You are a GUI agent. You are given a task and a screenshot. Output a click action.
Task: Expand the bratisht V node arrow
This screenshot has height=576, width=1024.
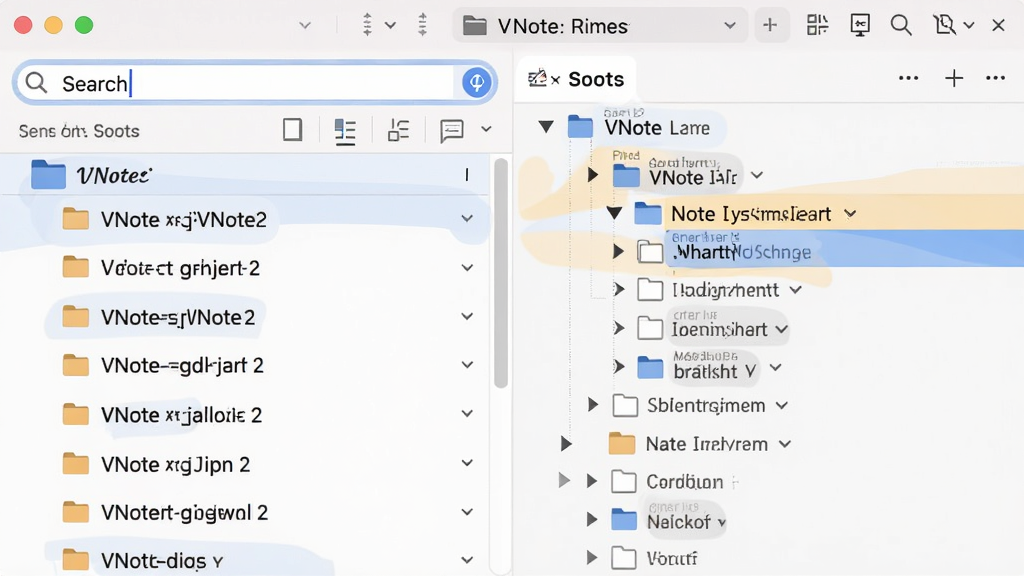[618, 366]
